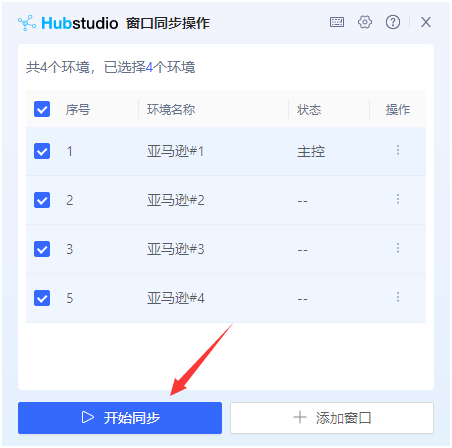Open the keyboard shortcuts icon
This screenshot has width=452, height=448.
coord(337,22)
